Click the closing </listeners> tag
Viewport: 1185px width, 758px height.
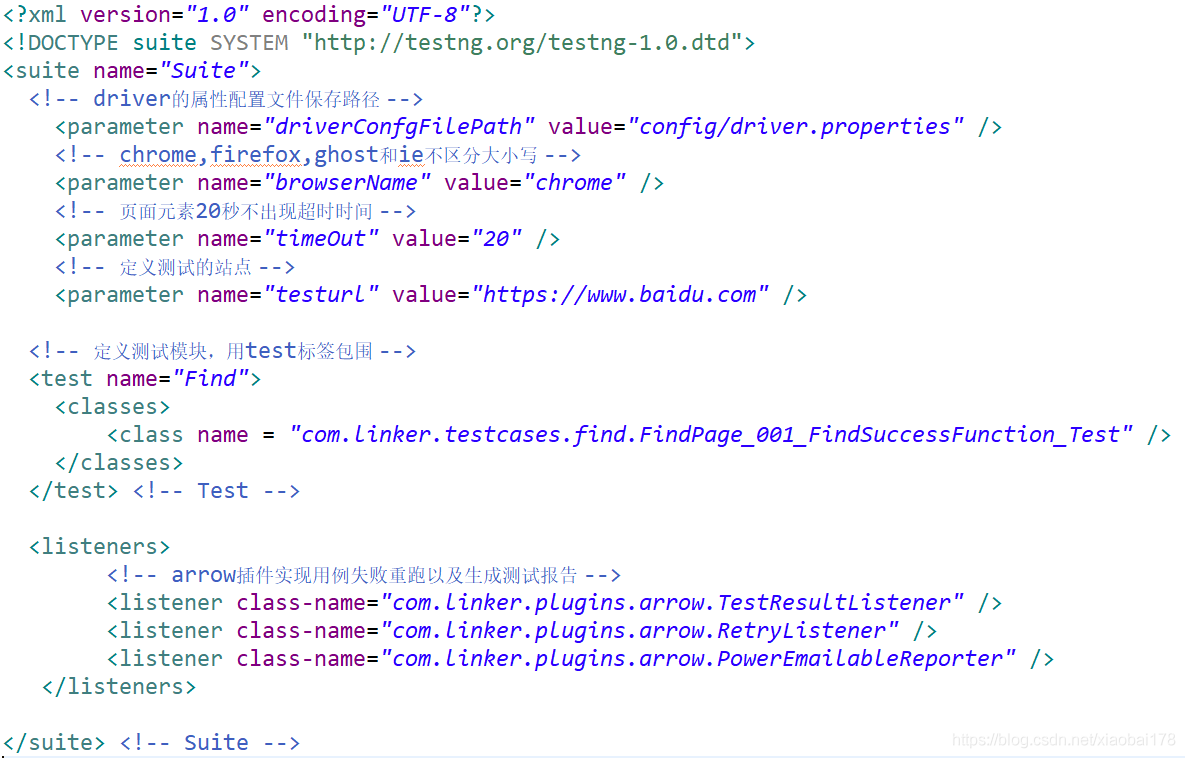119,686
